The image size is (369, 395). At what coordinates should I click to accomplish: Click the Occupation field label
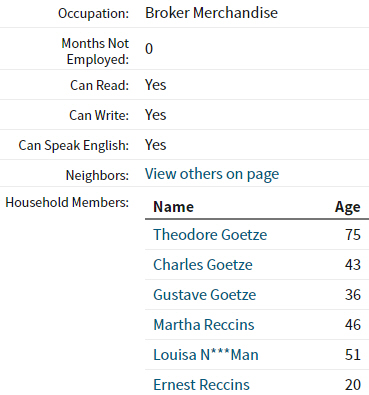tap(93, 13)
